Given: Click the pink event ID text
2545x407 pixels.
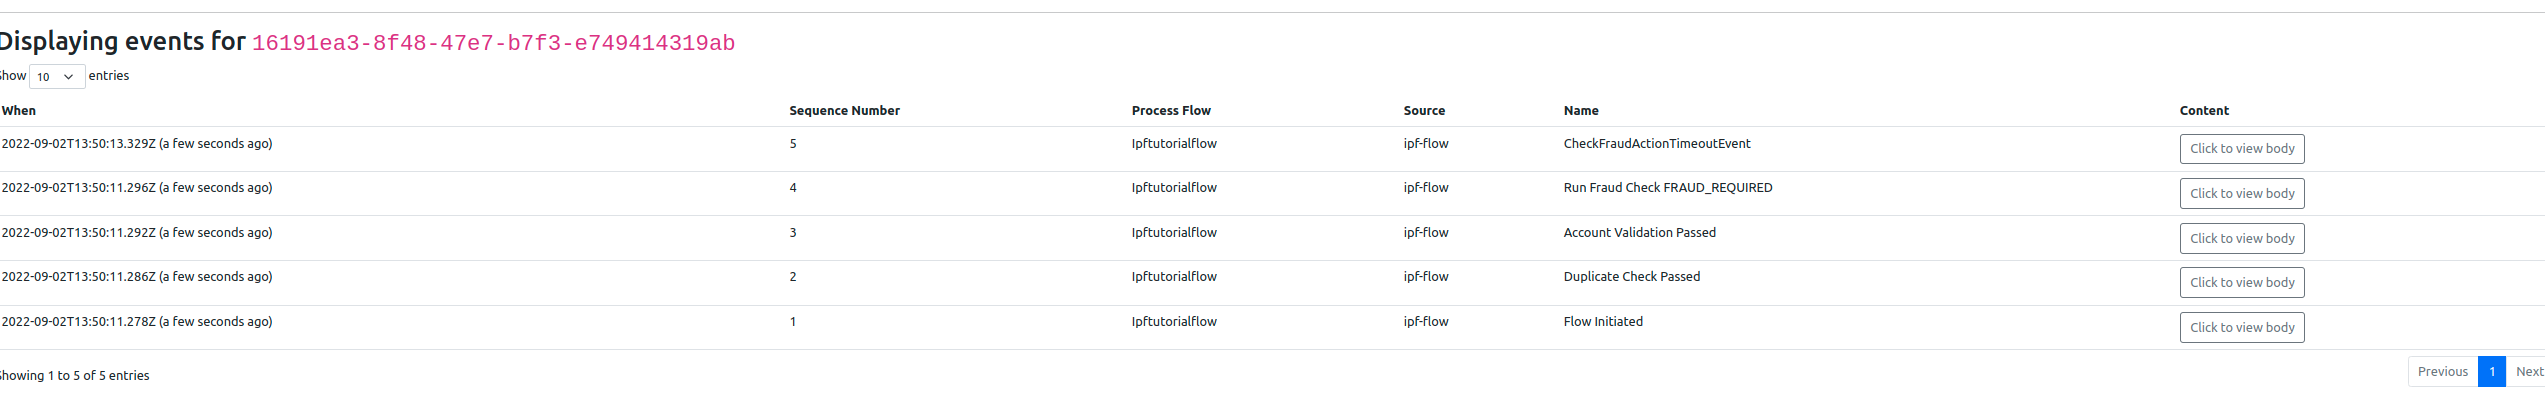Looking at the screenshot, I should [493, 44].
